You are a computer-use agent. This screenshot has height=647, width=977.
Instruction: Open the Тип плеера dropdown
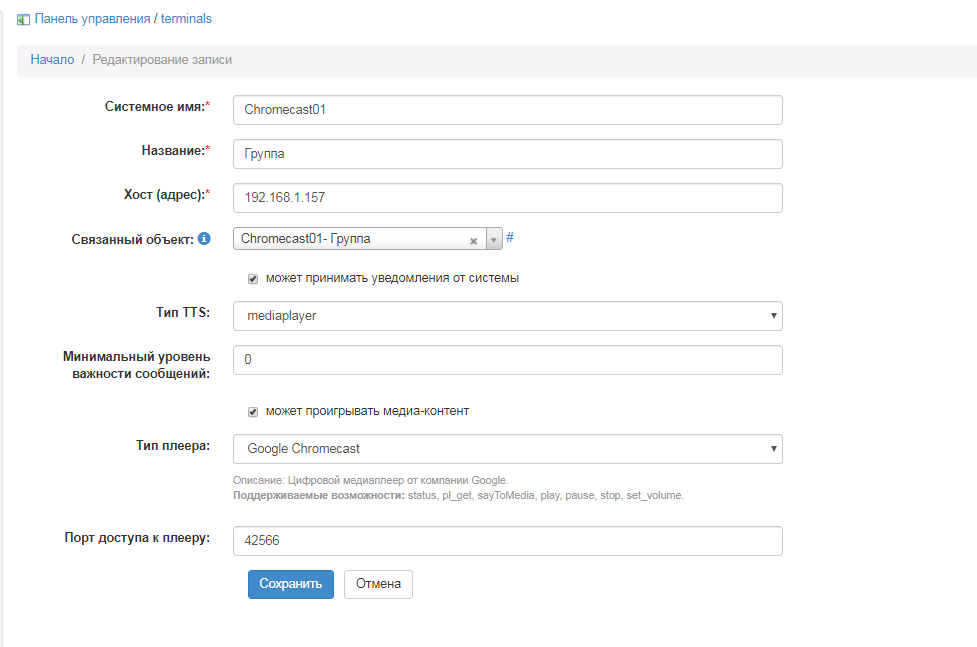[507, 449]
